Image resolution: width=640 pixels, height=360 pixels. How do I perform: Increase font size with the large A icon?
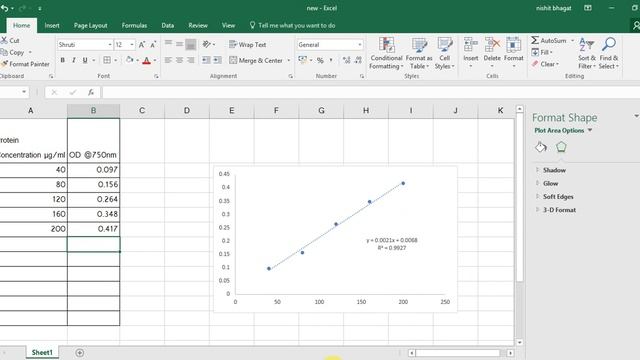tap(142, 44)
